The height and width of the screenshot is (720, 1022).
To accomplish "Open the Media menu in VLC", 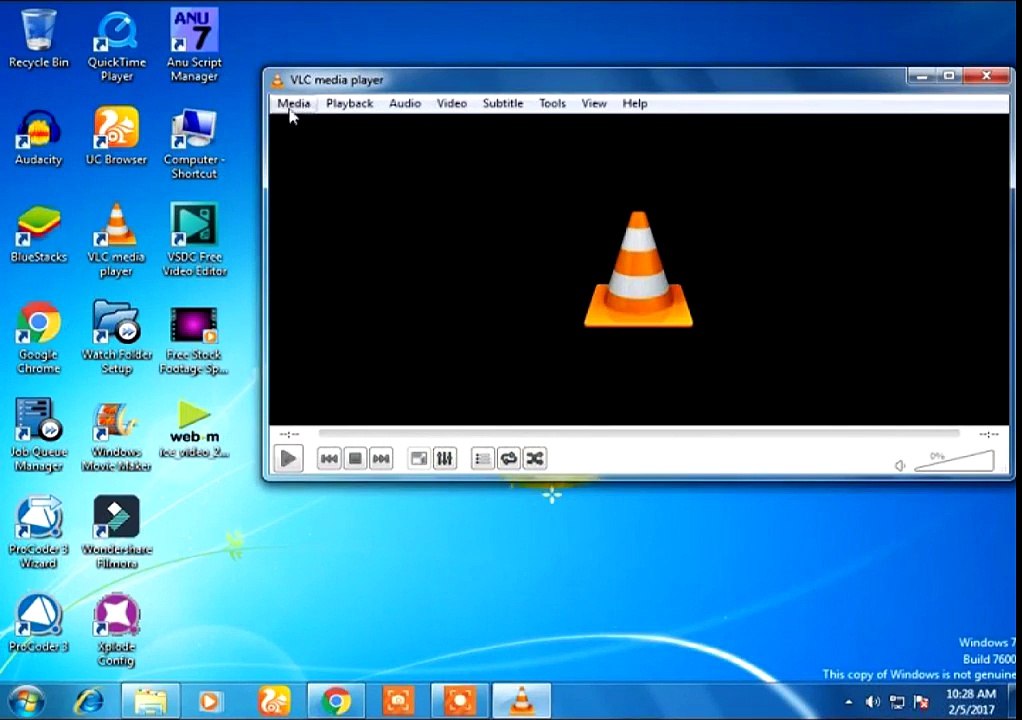I will [293, 104].
